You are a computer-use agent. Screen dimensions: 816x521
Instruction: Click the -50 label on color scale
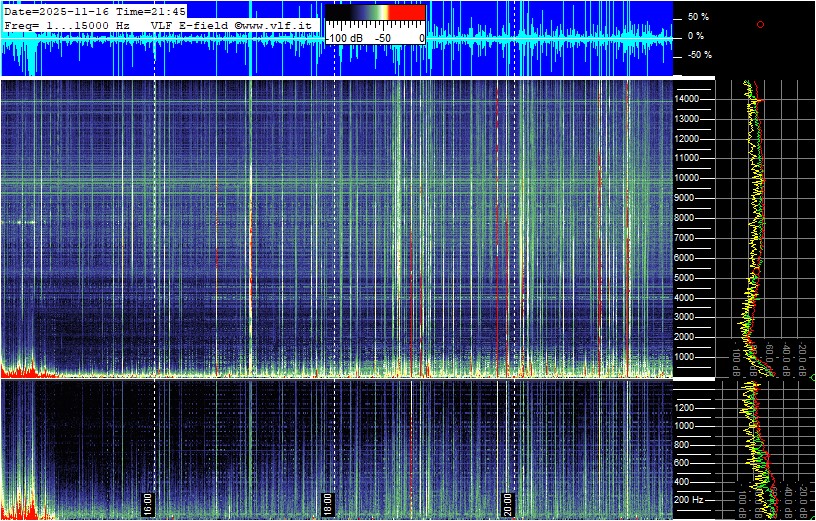pos(382,38)
